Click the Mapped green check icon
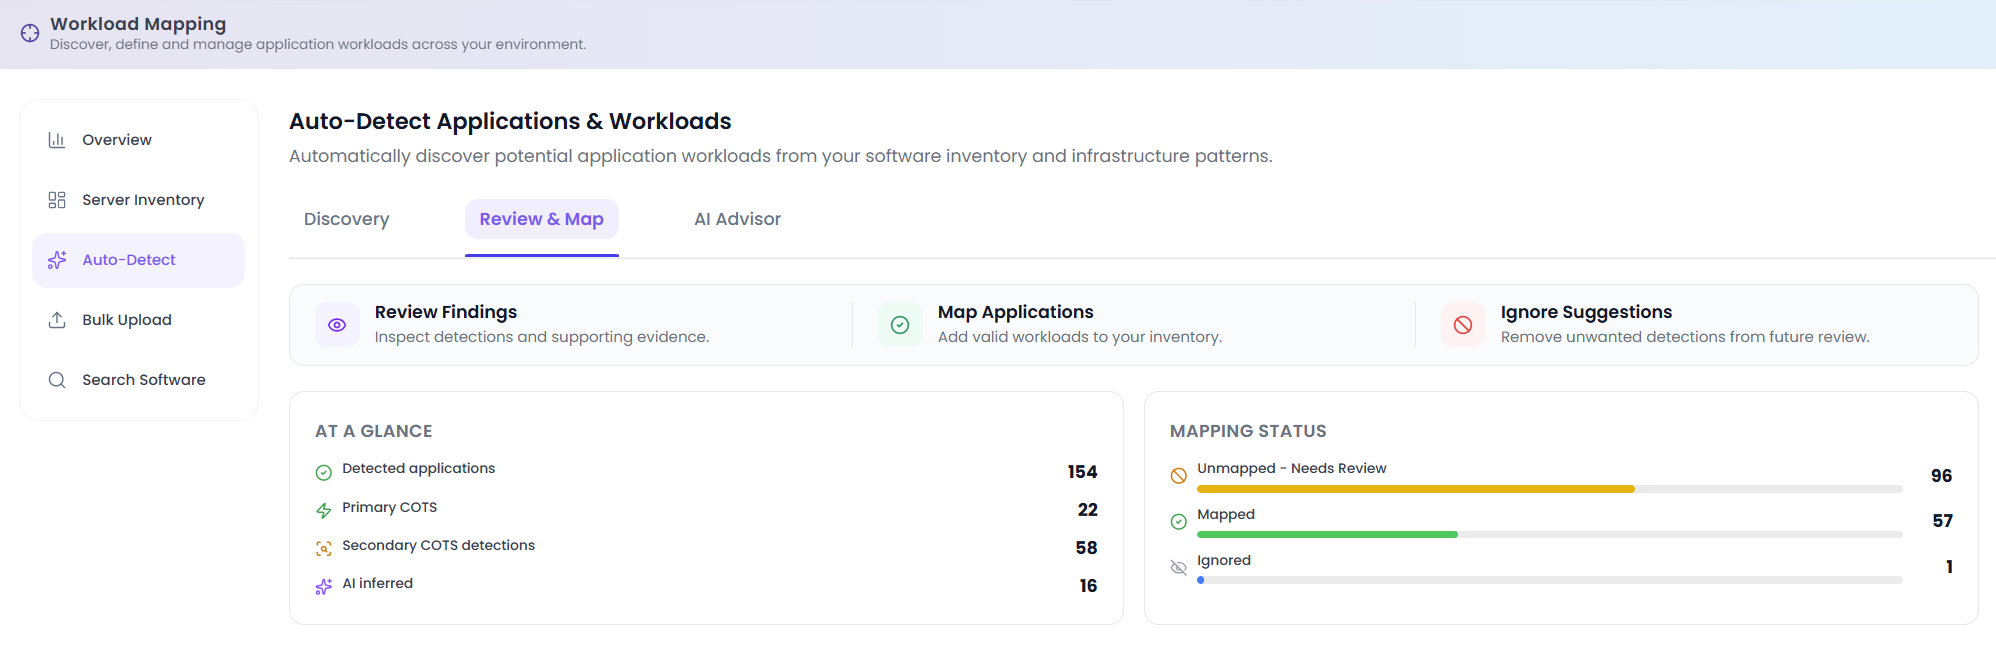 pos(1179,522)
